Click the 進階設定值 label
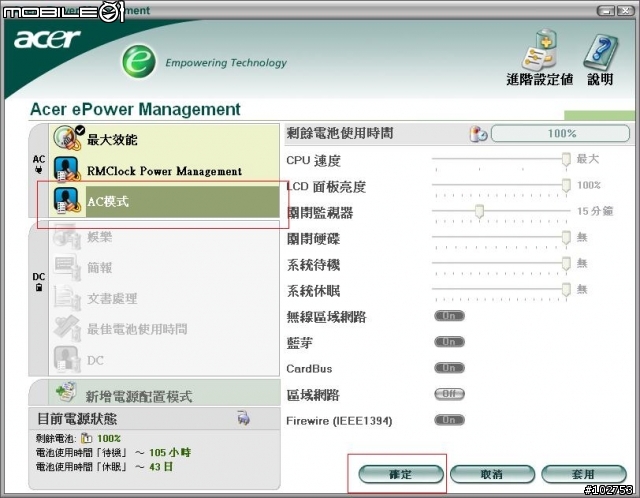 pyautogui.click(x=540, y=79)
